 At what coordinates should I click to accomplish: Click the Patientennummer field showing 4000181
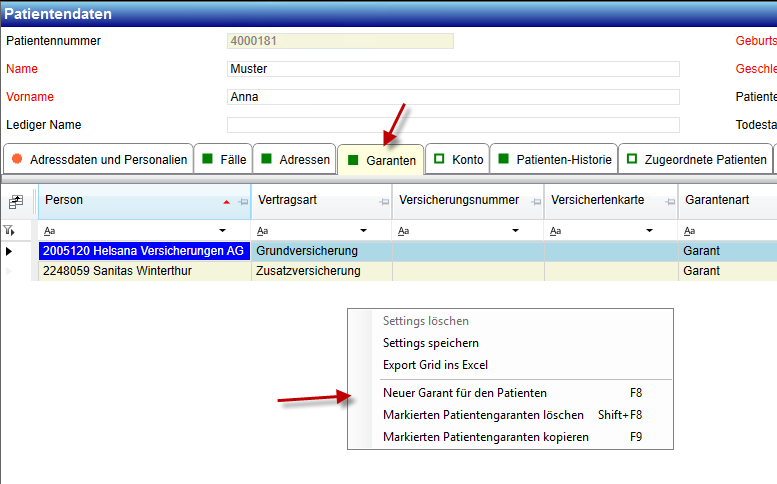pos(340,41)
